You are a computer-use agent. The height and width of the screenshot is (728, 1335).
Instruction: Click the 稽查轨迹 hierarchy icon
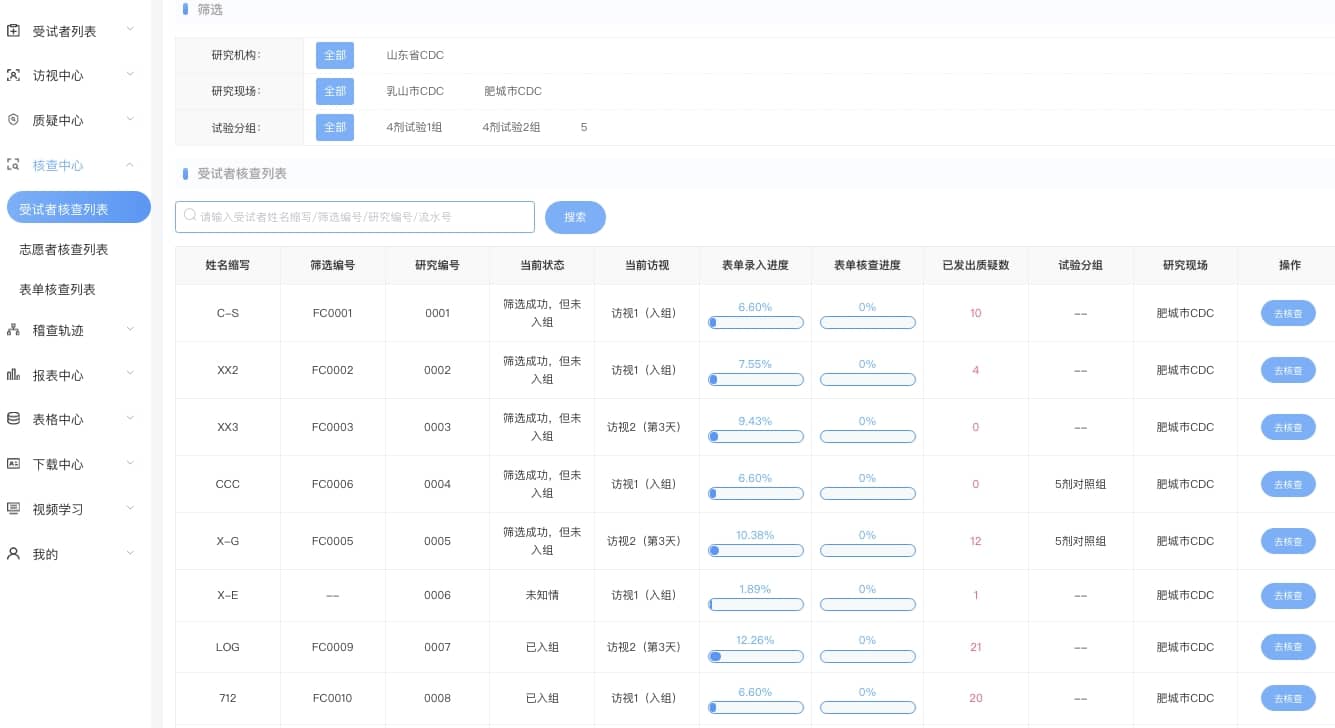point(13,330)
